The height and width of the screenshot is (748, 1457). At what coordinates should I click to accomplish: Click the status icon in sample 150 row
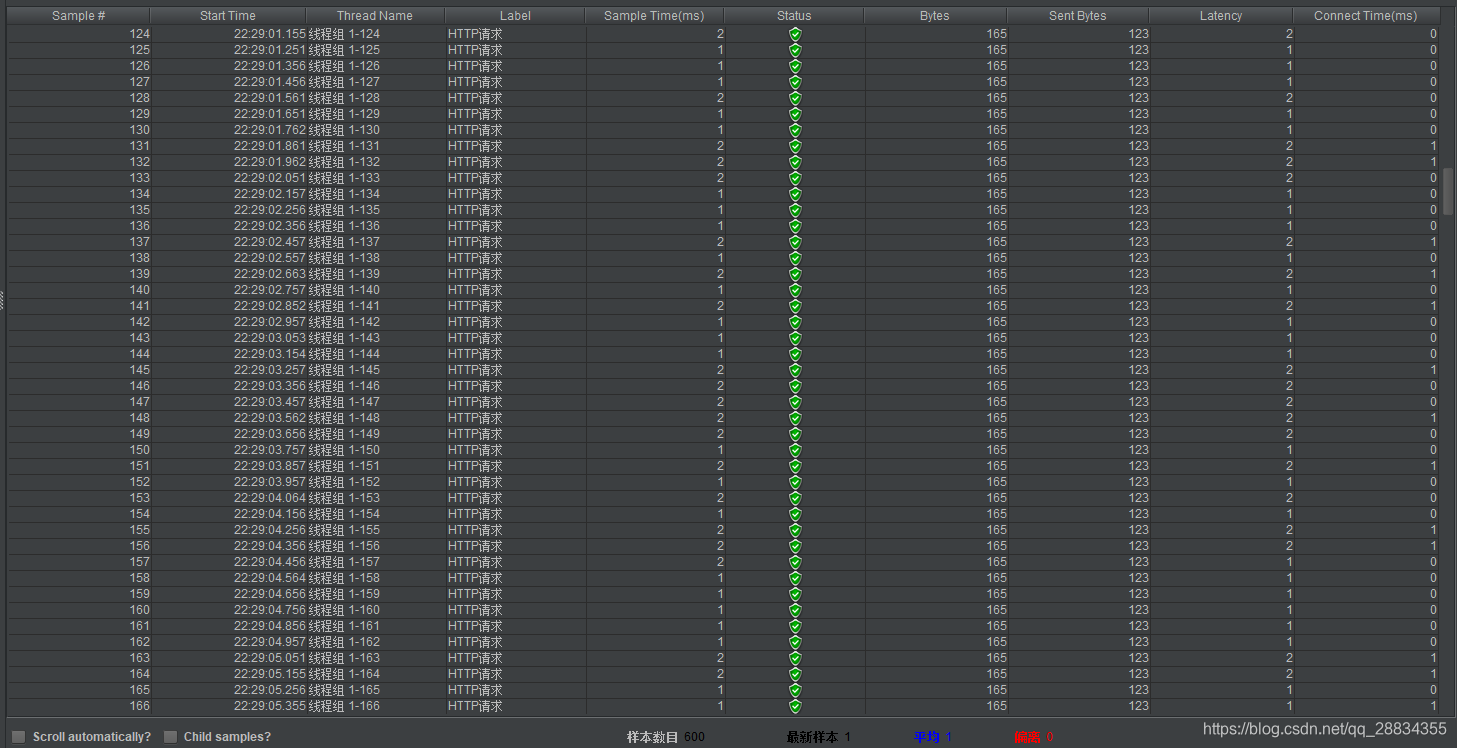(795, 450)
